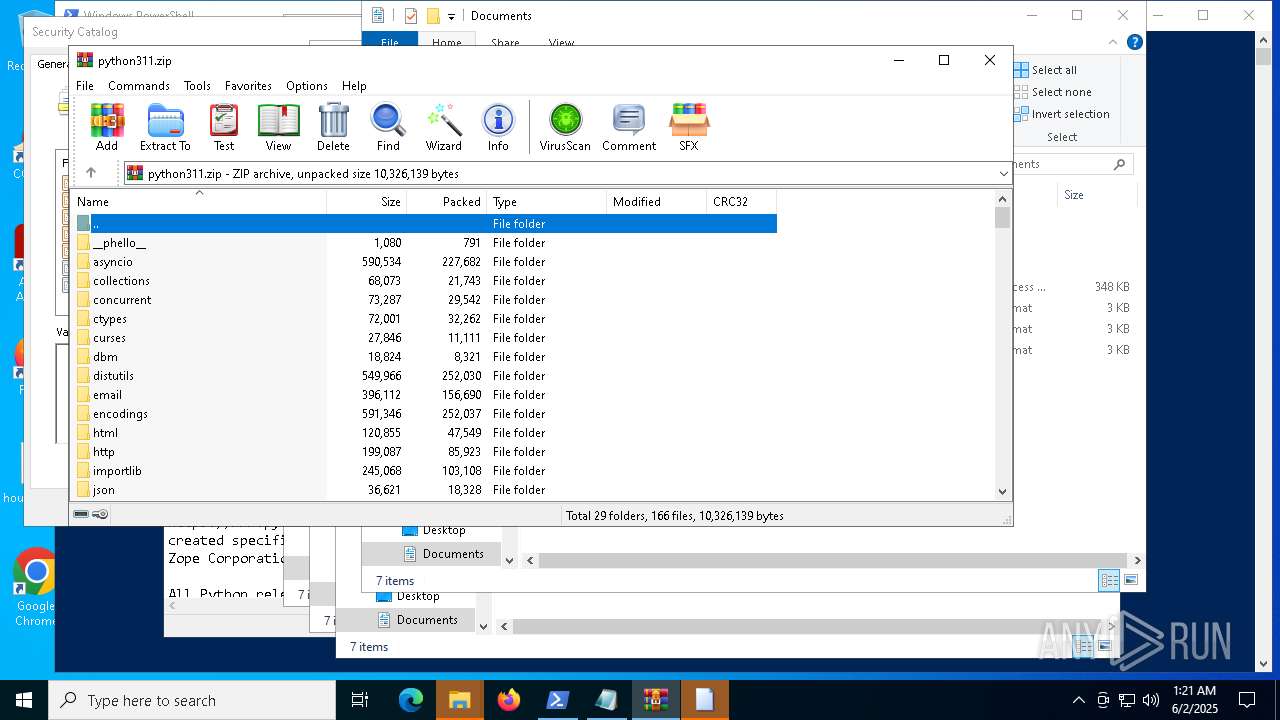This screenshot has width=1280, height=720.
Task: Open the Commands menu
Action: coord(139,86)
